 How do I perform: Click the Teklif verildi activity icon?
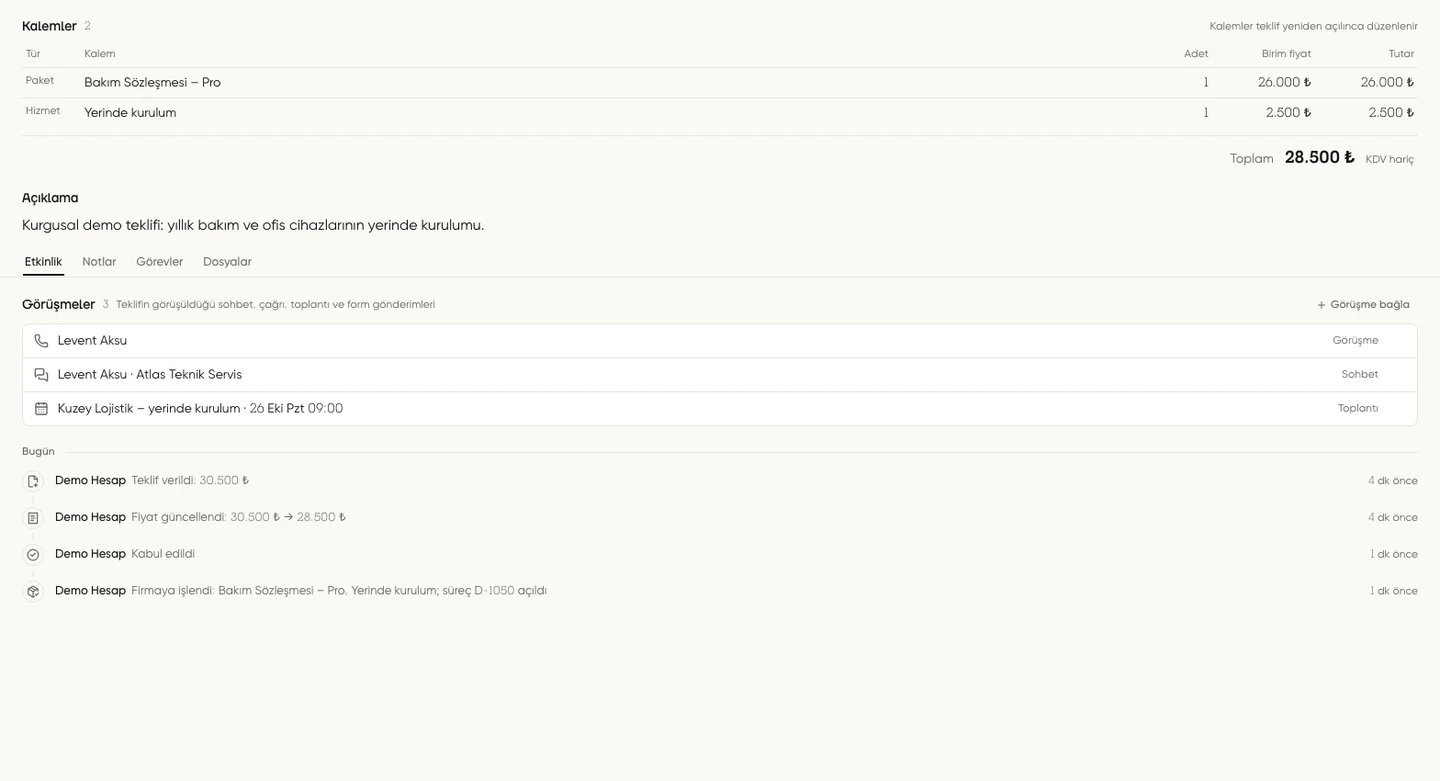[x=33, y=481]
